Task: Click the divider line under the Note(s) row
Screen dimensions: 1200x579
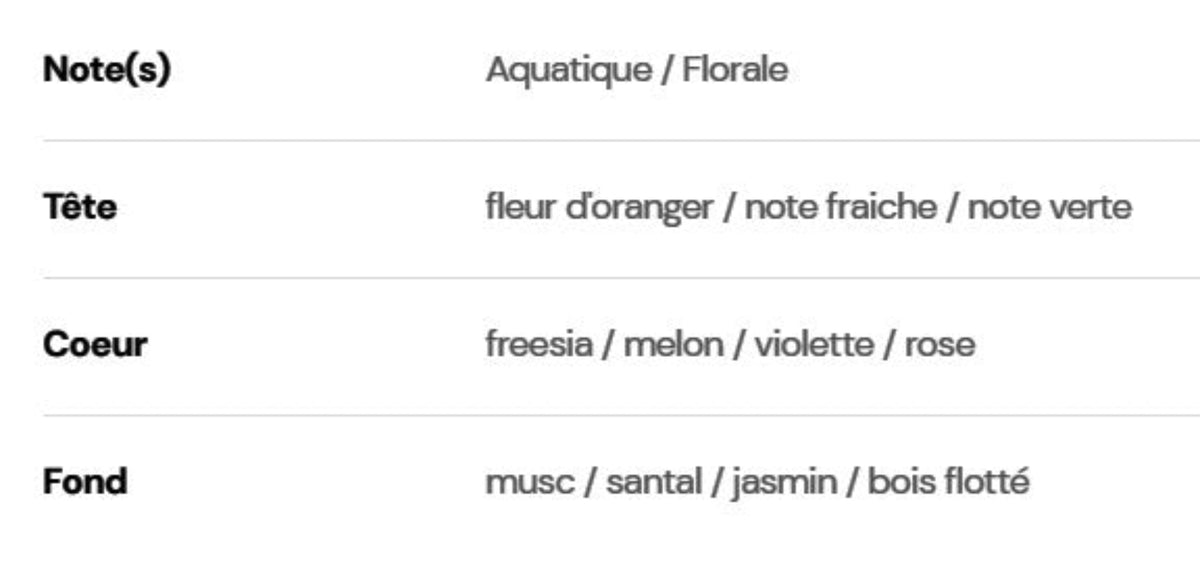Action: click(621, 140)
